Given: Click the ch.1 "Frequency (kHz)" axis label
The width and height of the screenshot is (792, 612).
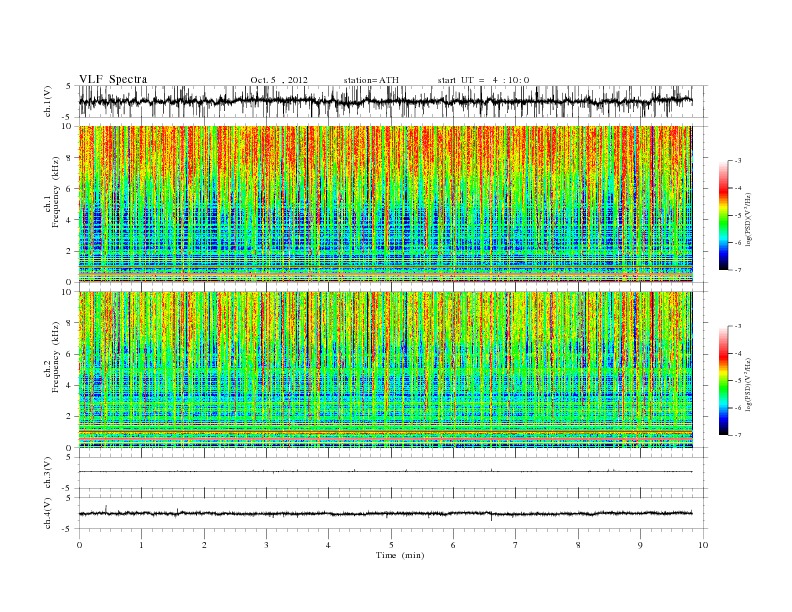Looking at the screenshot, I should 56,192.
